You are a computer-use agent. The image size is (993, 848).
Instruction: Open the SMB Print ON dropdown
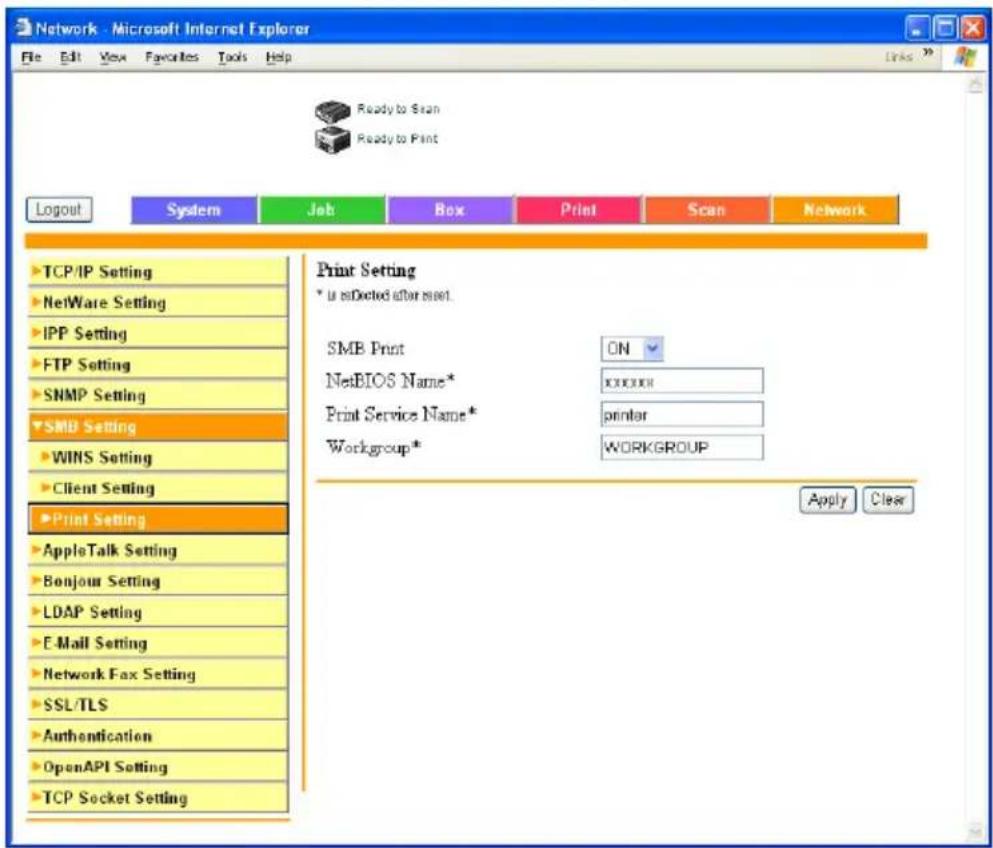pyautogui.click(x=631, y=349)
